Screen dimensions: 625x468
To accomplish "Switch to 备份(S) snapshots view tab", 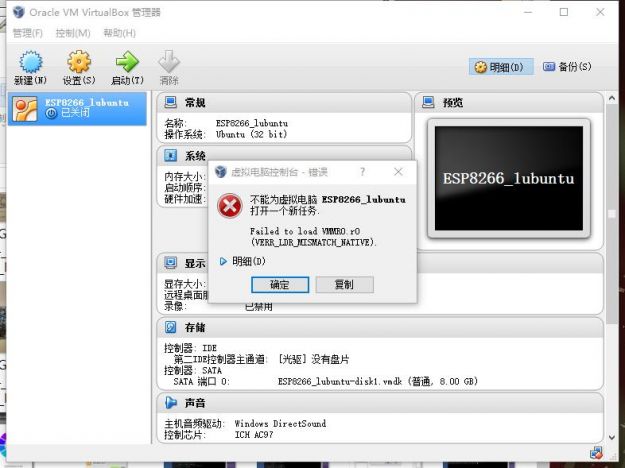I will pyautogui.click(x=567, y=67).
